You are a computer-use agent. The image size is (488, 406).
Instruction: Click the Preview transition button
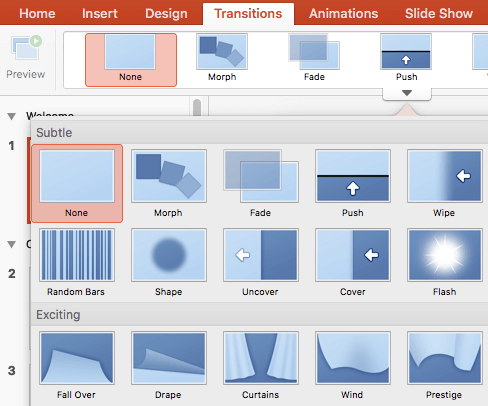pos(26,57)
